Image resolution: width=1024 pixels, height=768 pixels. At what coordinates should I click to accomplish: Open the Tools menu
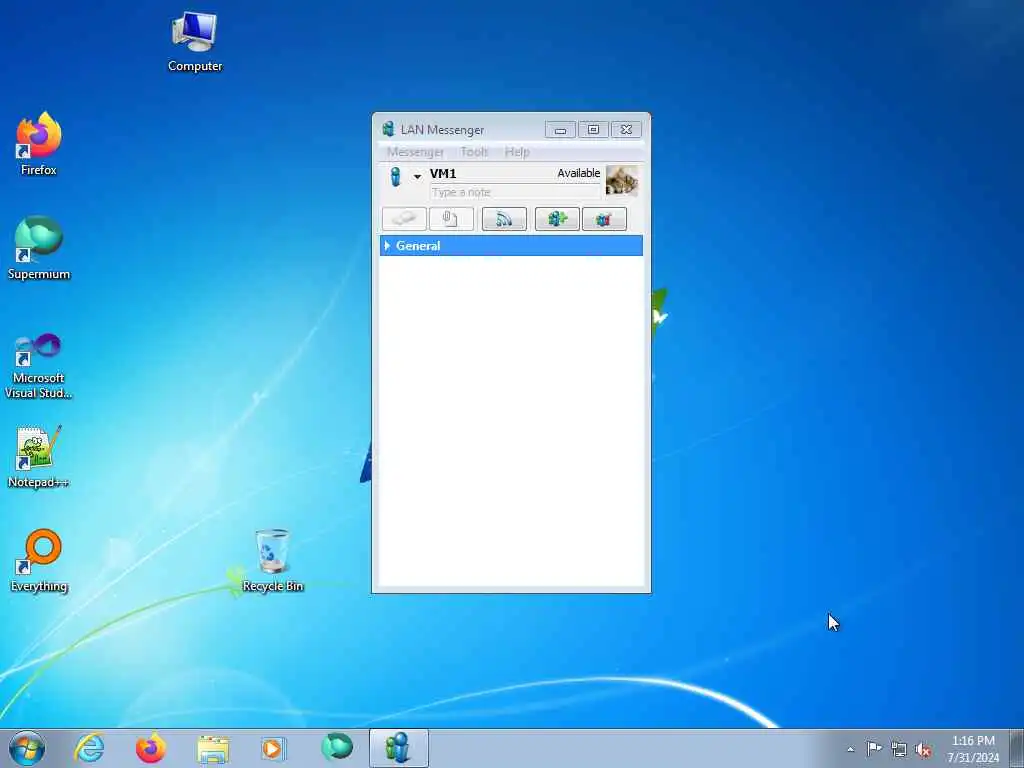(x=474, y=152)
